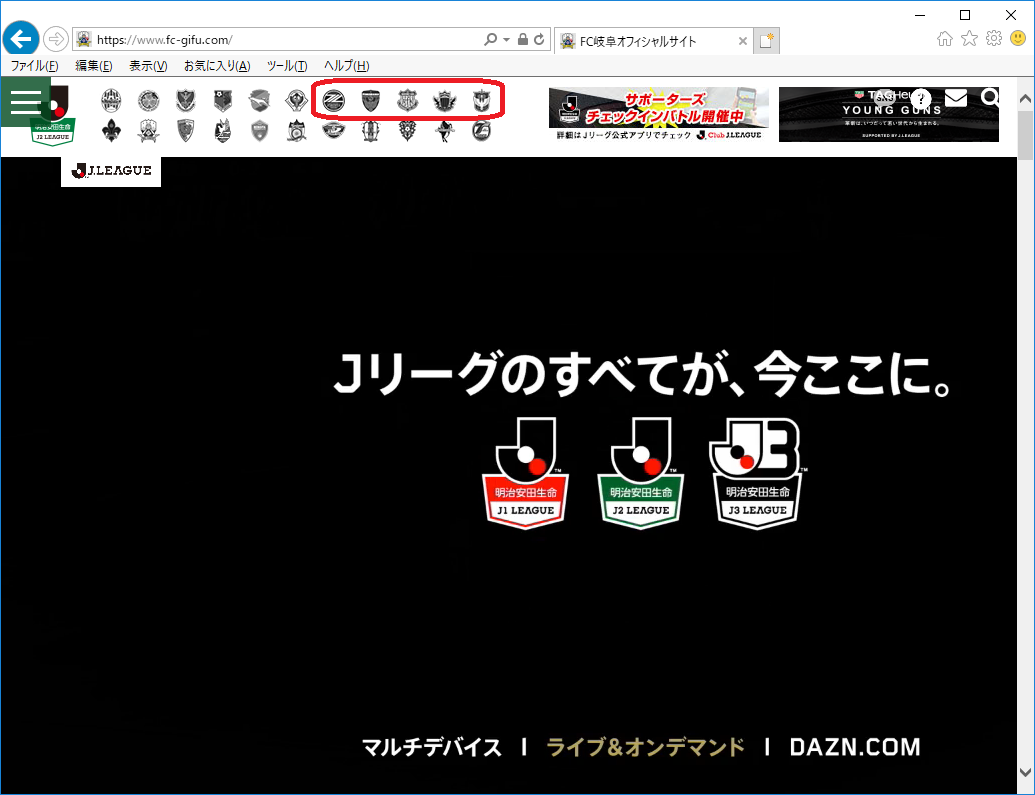This screenshot has width=1035, height=795.
Task: Click the envelope mail icon
Action: 956,97
